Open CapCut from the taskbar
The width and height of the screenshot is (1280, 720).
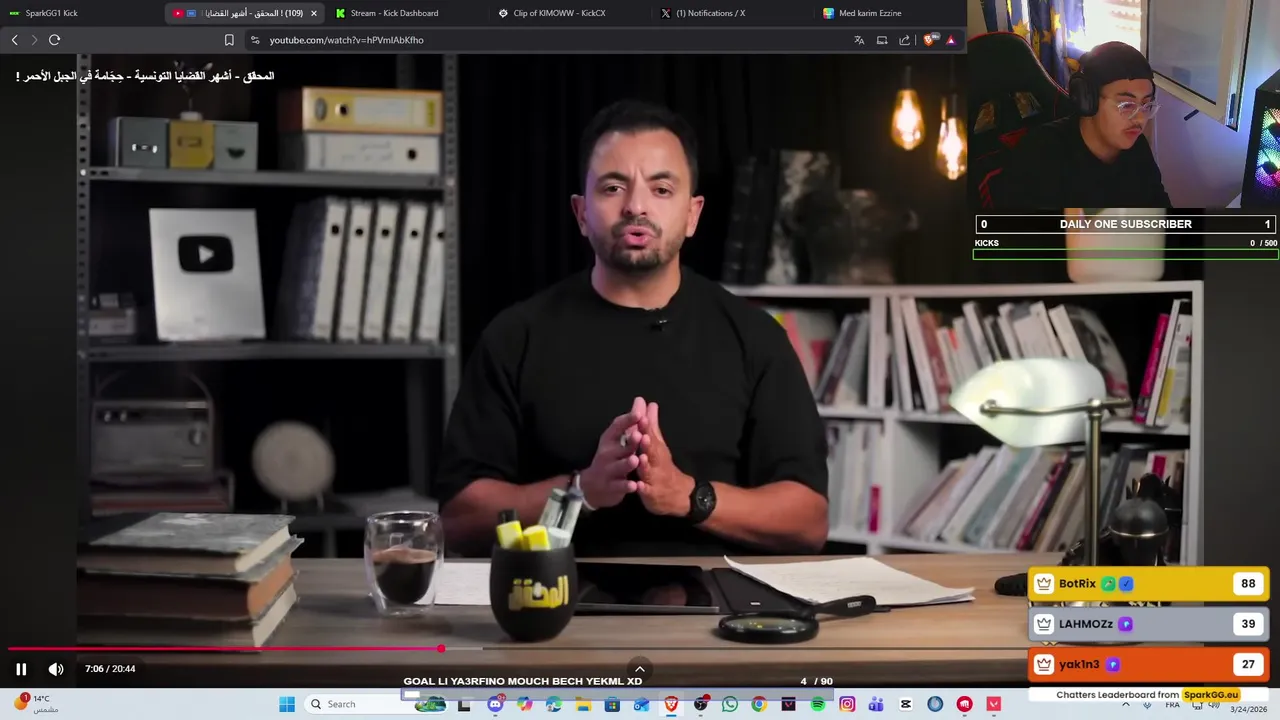pos(905,704)
